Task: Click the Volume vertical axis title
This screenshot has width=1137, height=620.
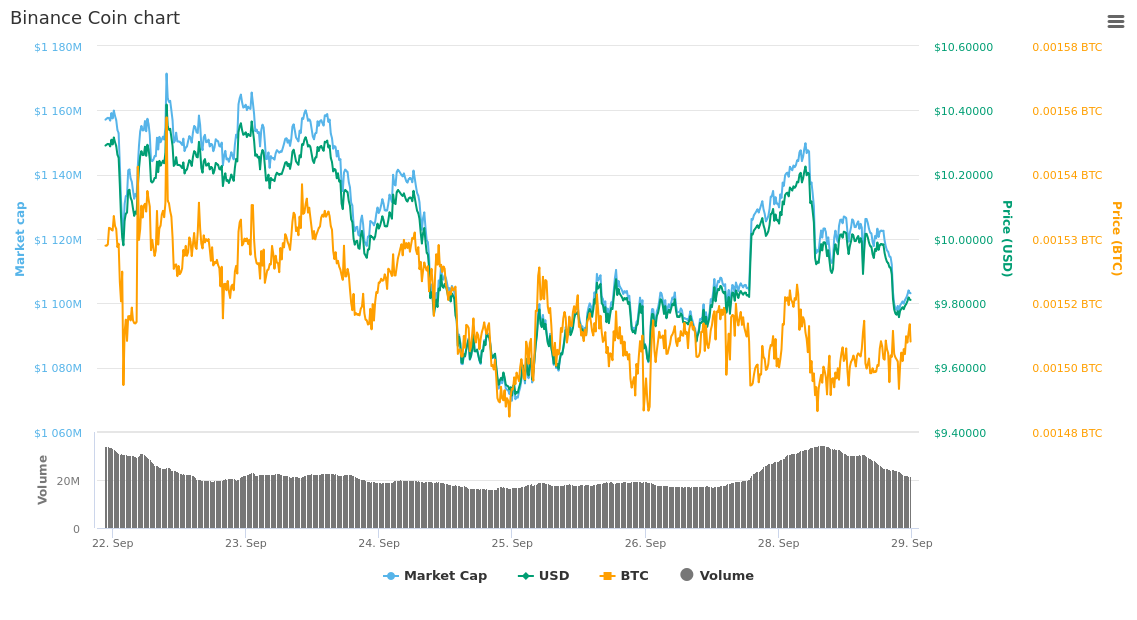Action: 42,480
